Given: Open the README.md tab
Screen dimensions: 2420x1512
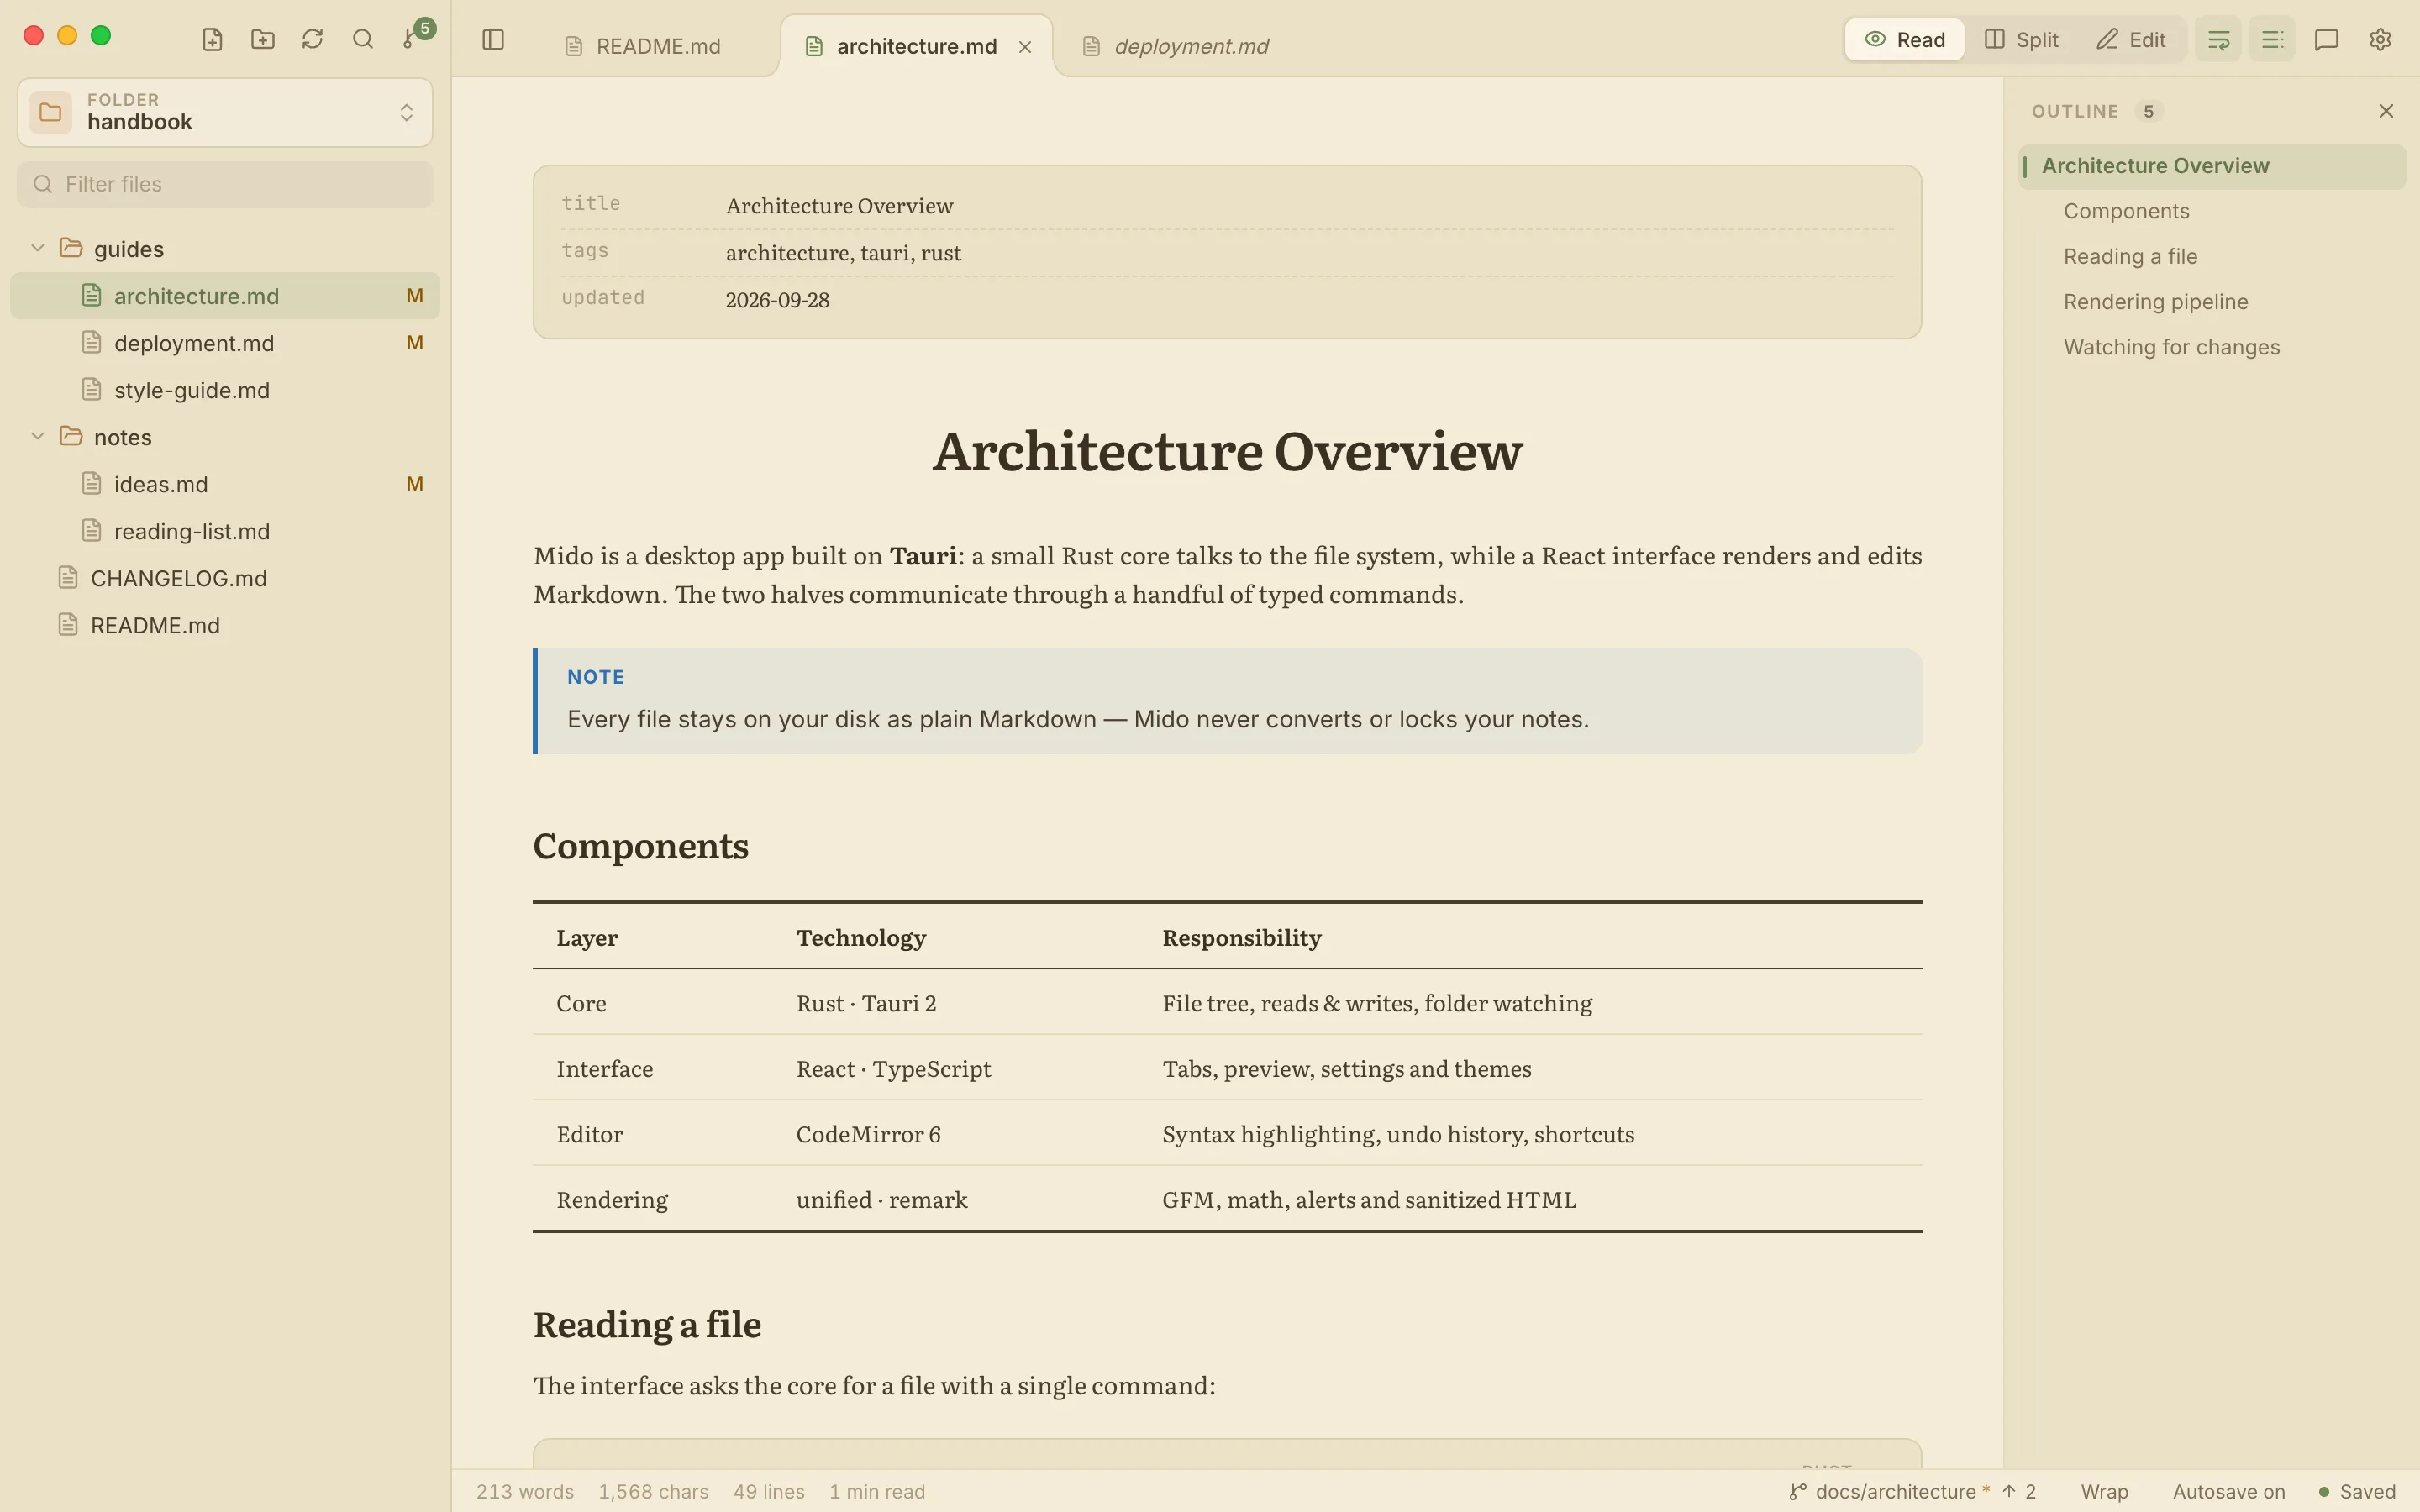Looking at the screenshot, I should click(642, 46).
